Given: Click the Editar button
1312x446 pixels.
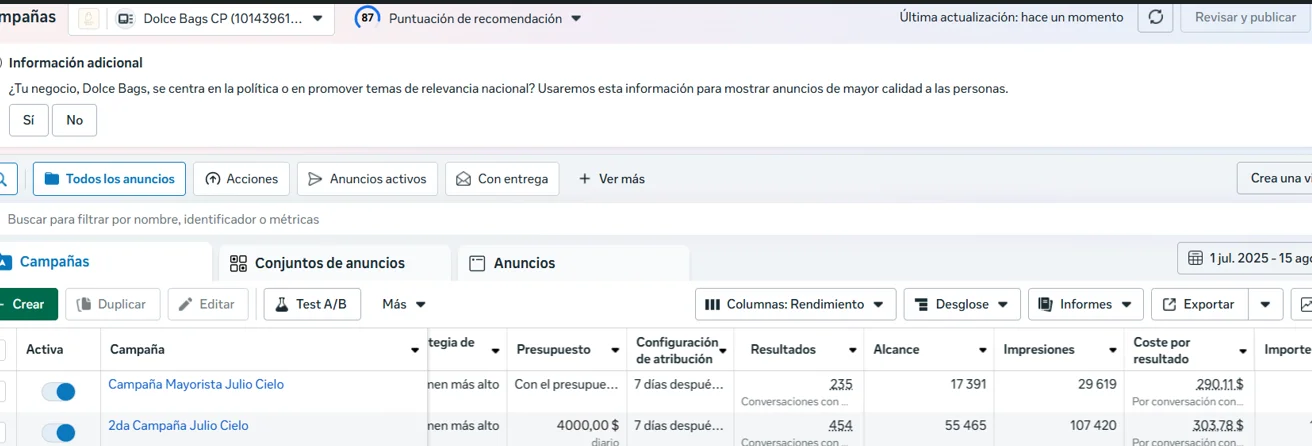Looking at the screenshot, I should 207,304.
